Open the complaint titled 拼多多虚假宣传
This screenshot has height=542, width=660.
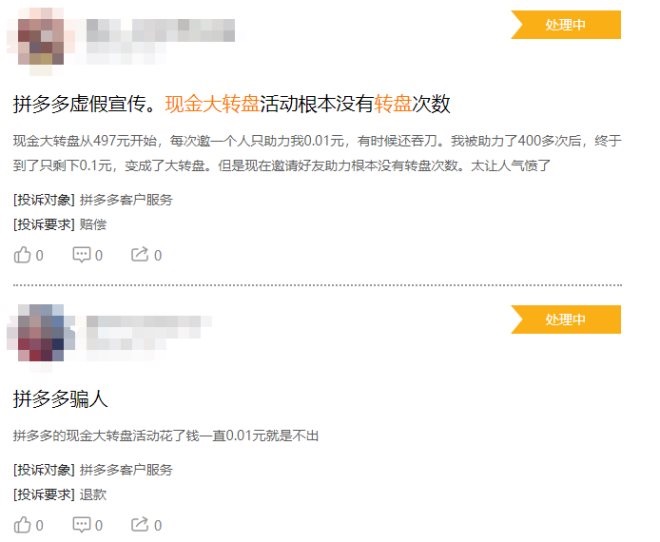click(232, 104)
